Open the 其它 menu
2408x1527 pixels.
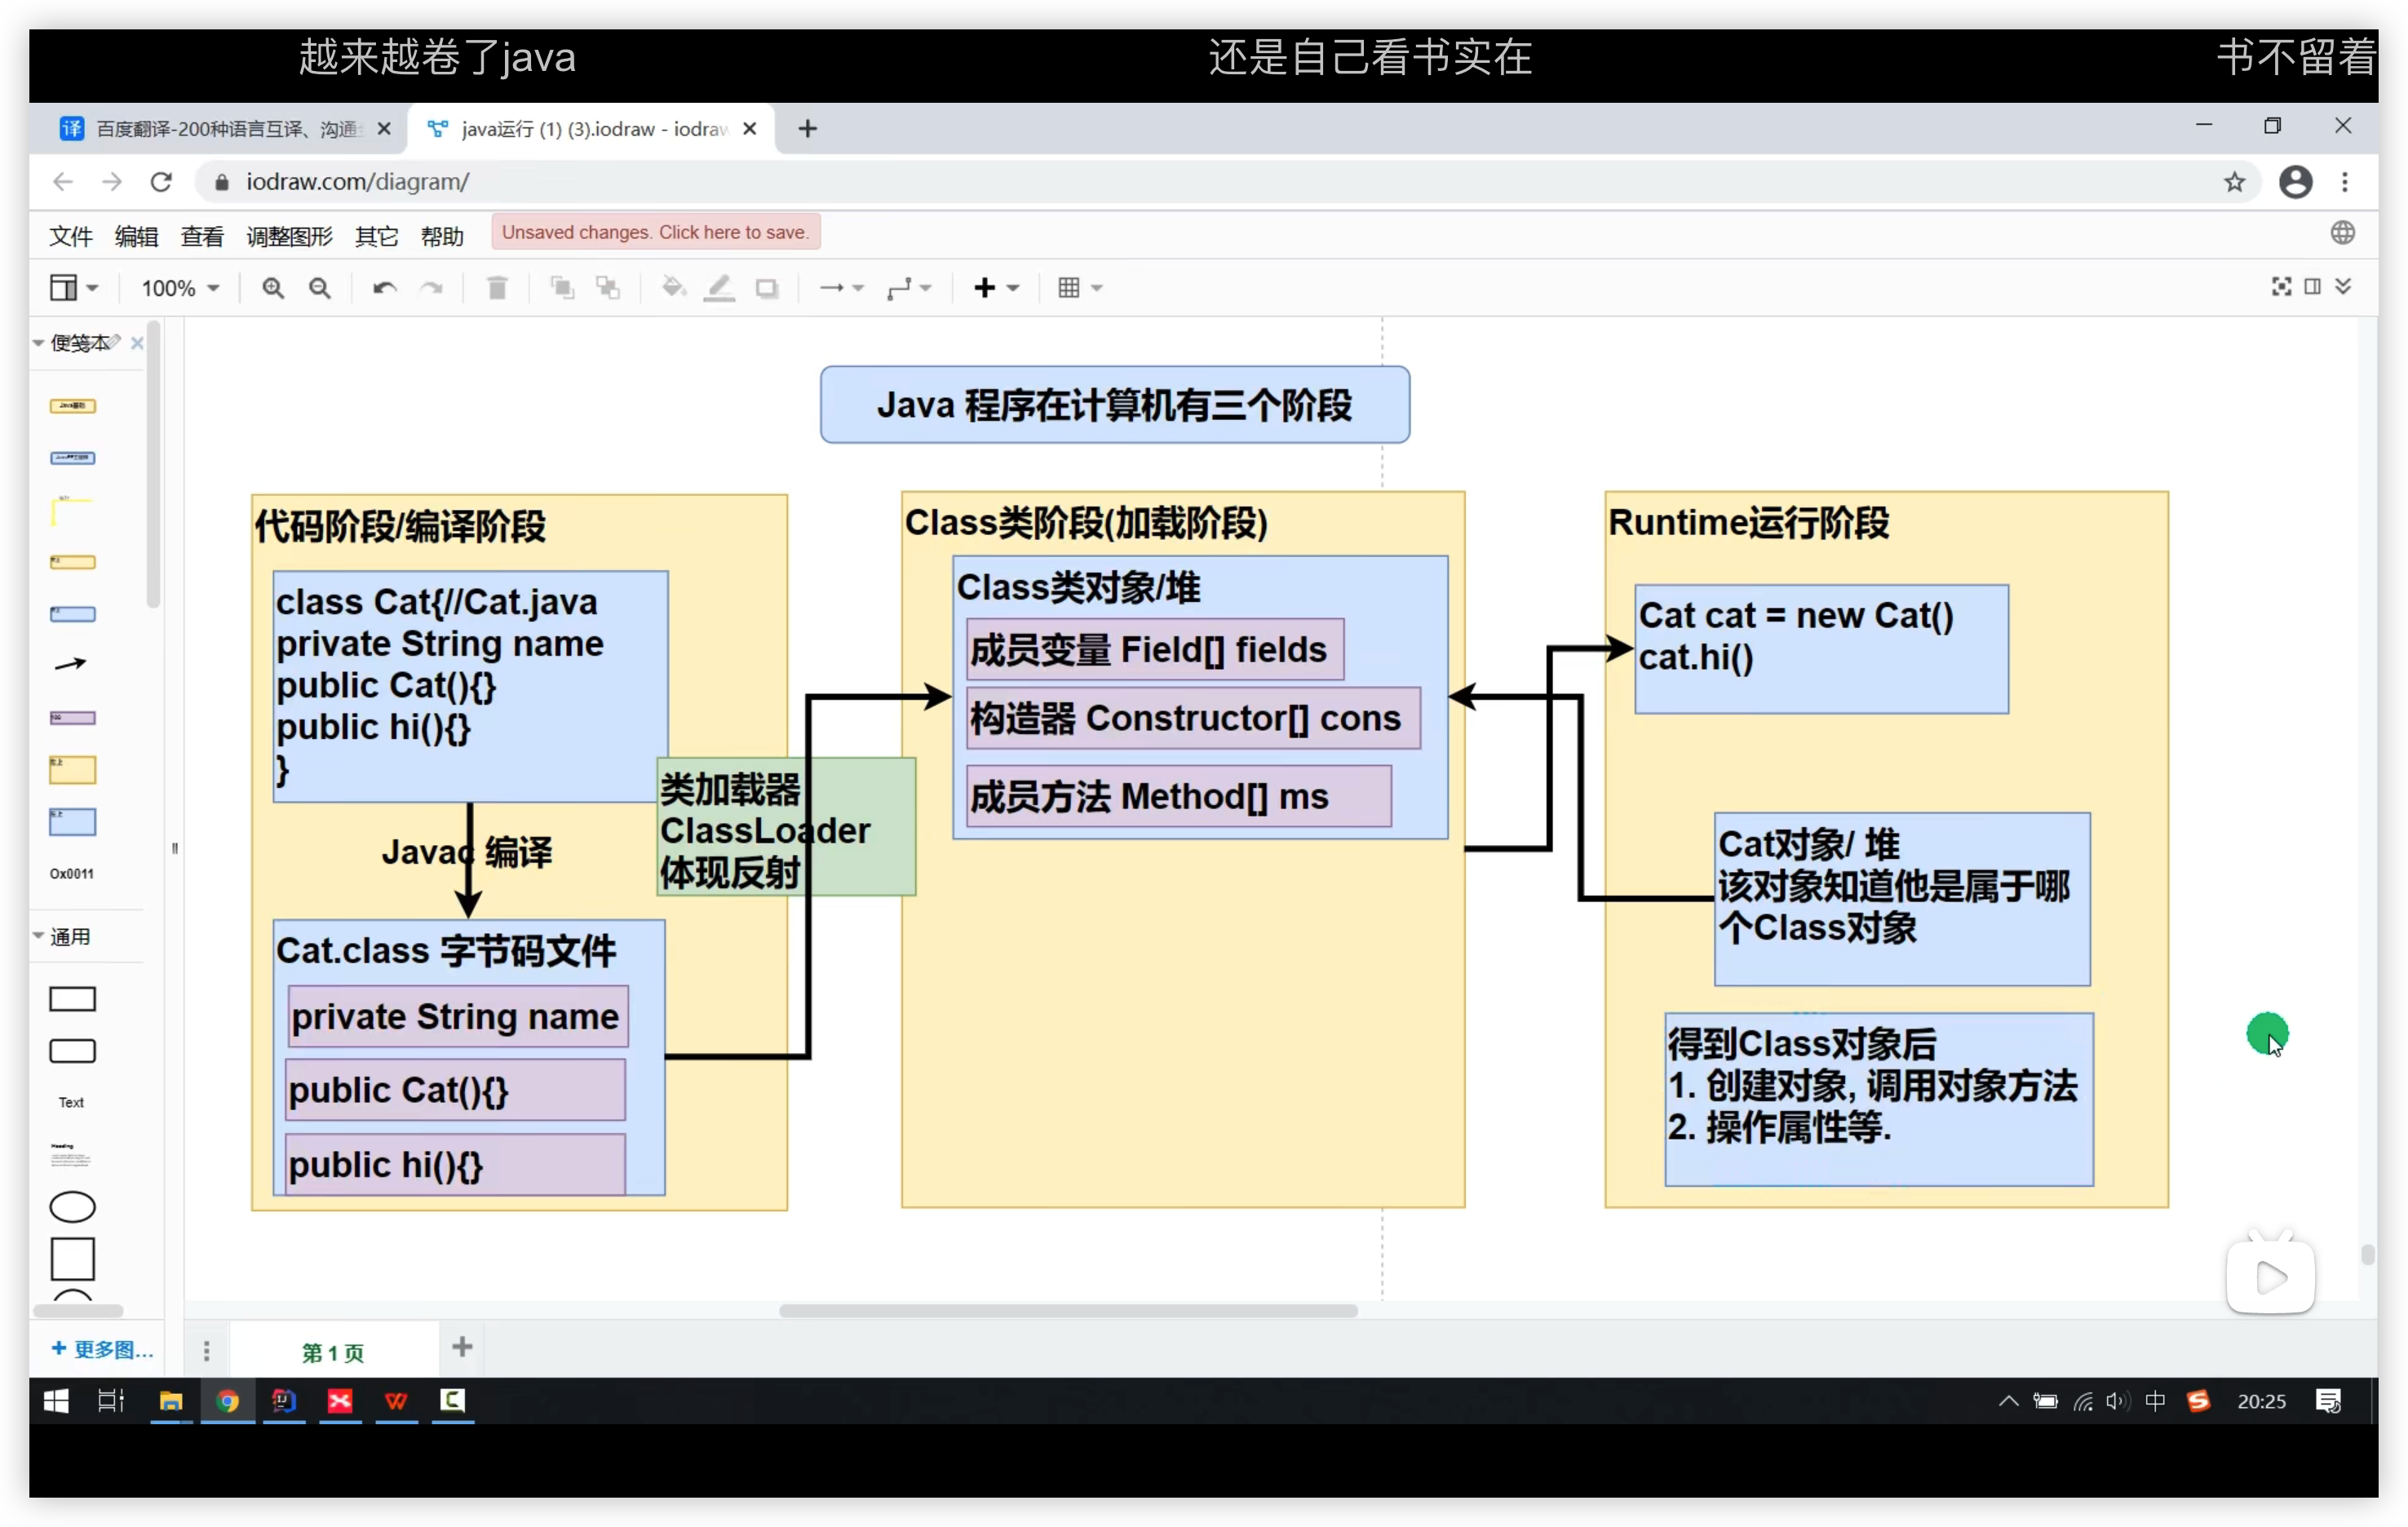tap(376, 236)
